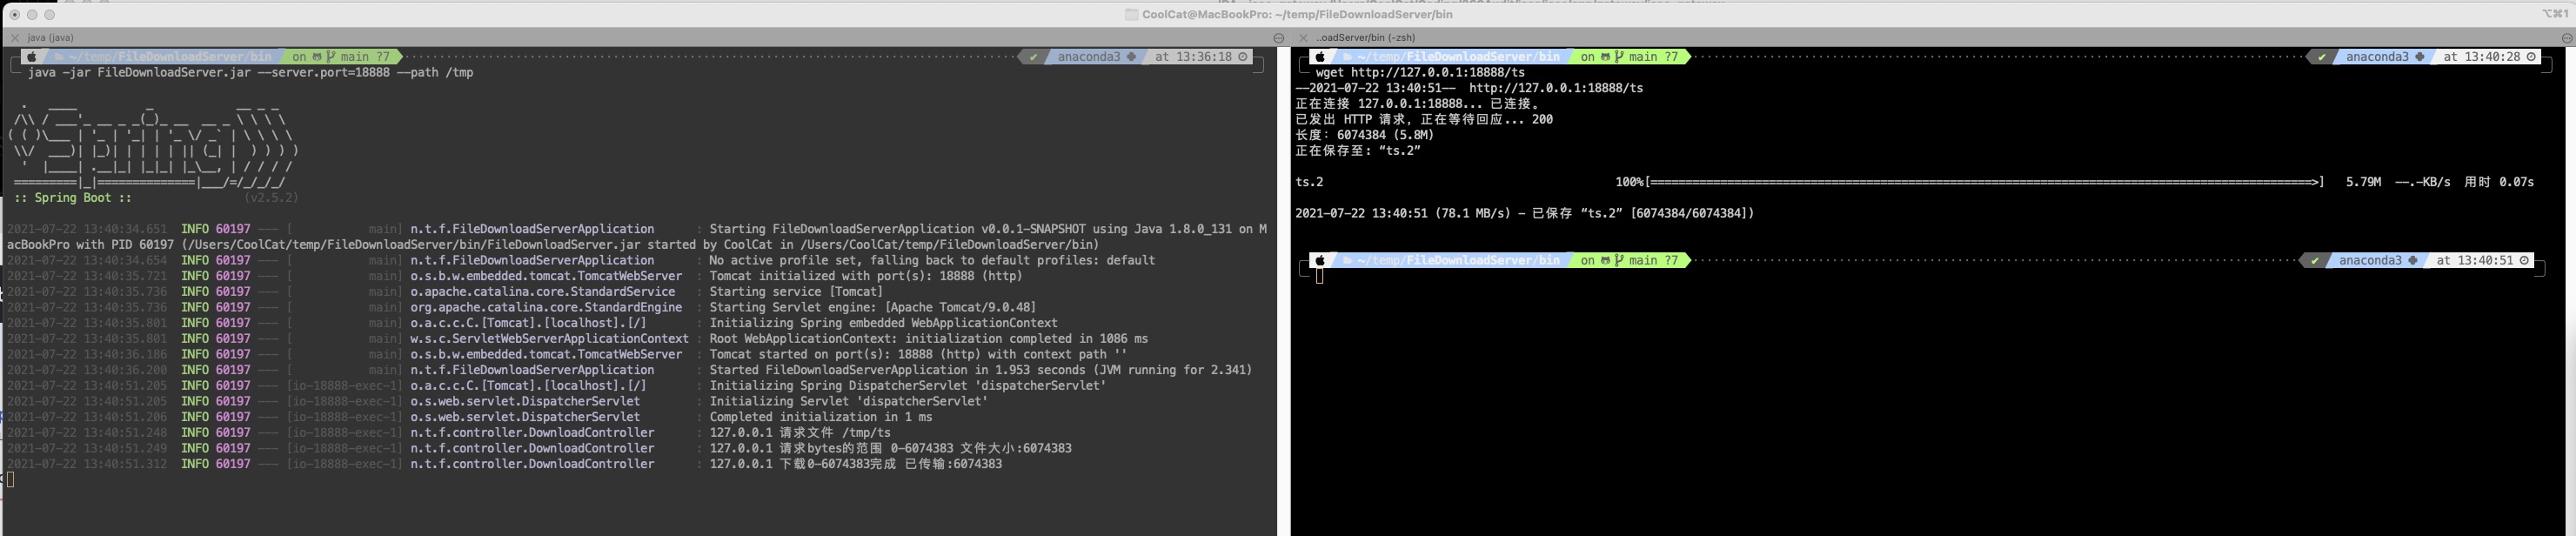Click the green checkmark in the java pane prompt
The image size is (2576, 536).
(x=1034, y=57)
